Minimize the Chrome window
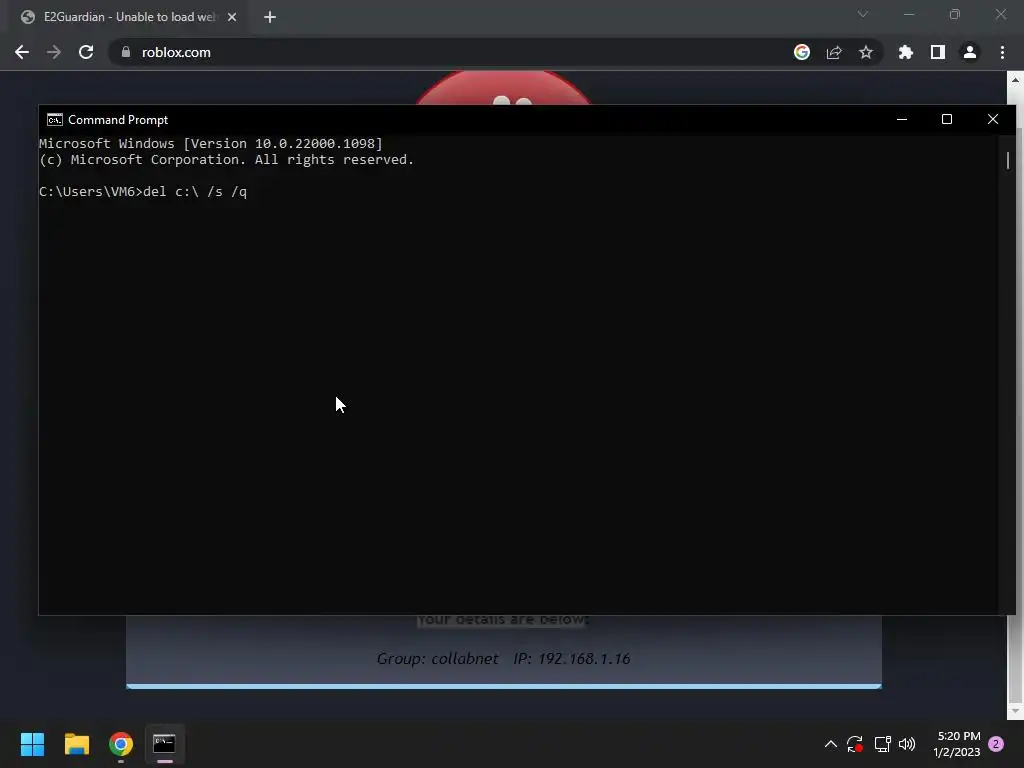 [908, 14]
